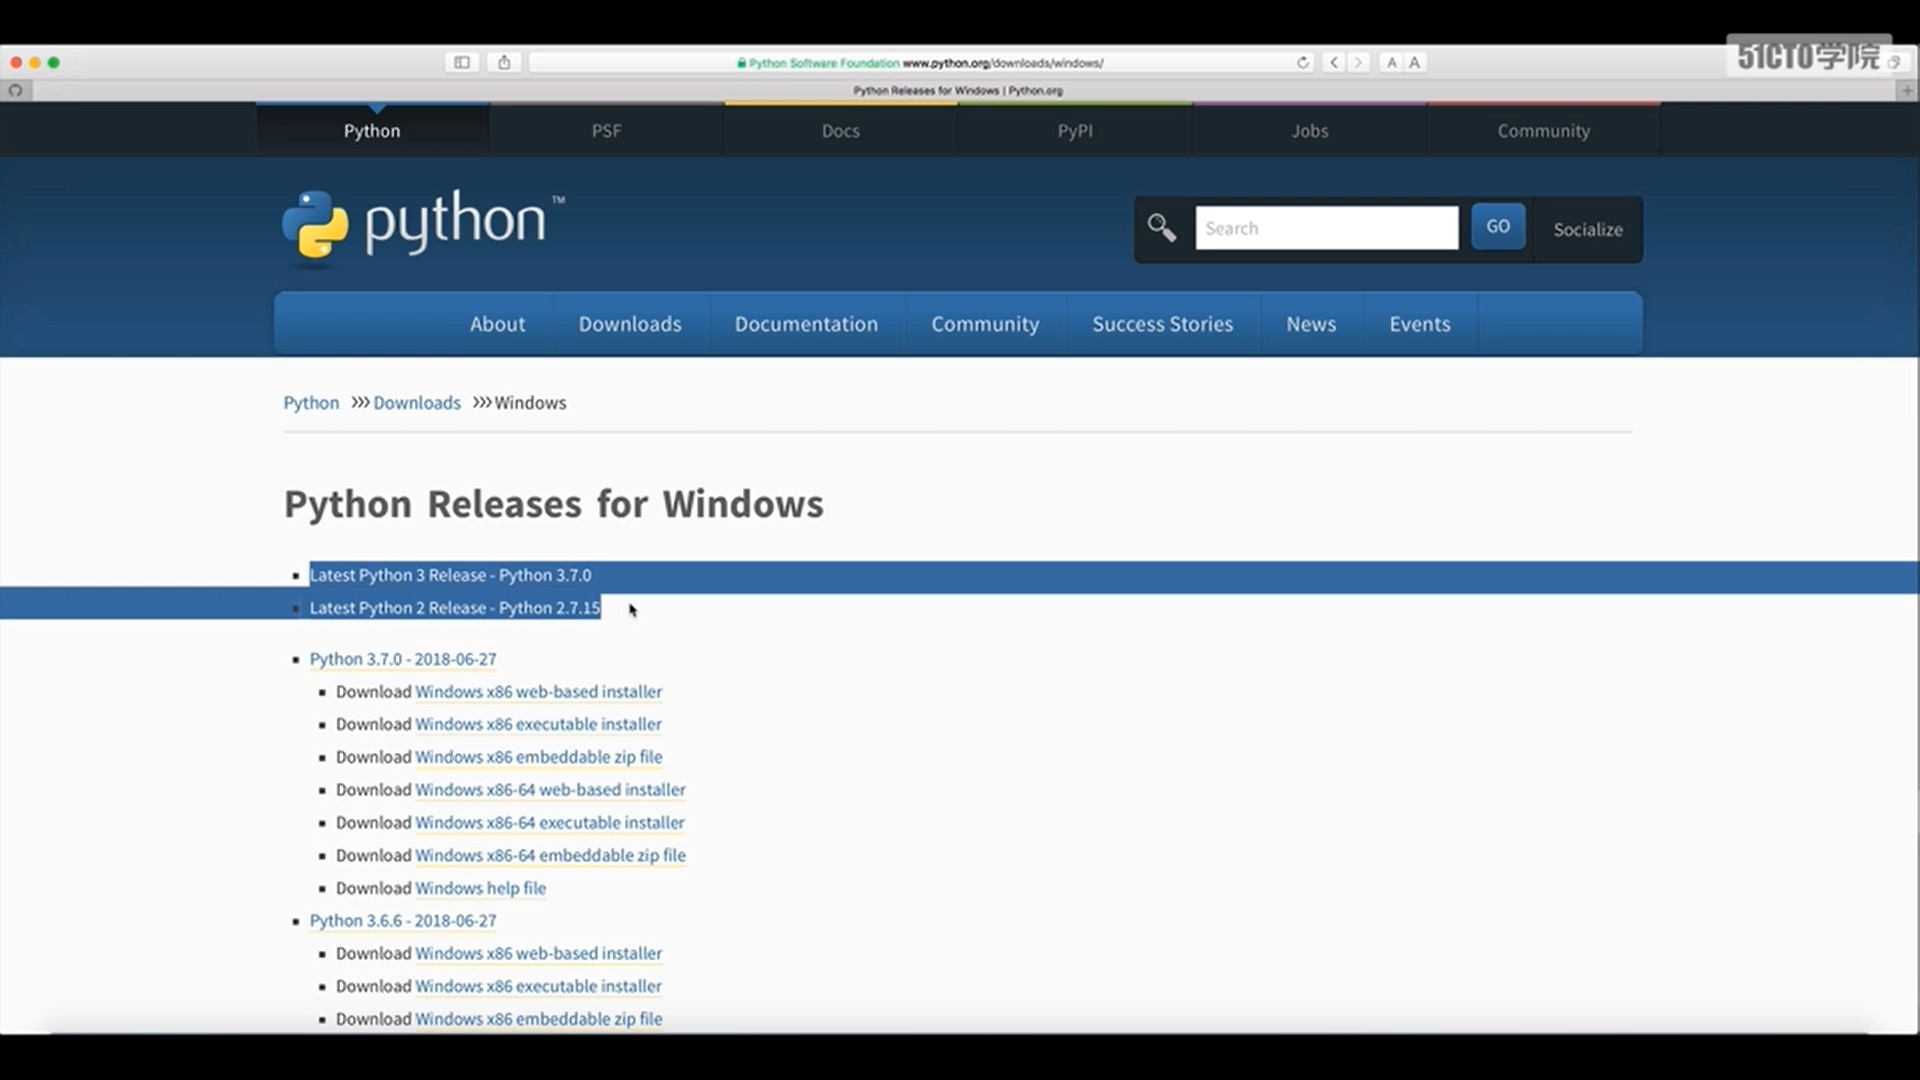This screenshot has width=1920, height=1080.
Task: Click the search magnifier icon
Action: 1161,227
